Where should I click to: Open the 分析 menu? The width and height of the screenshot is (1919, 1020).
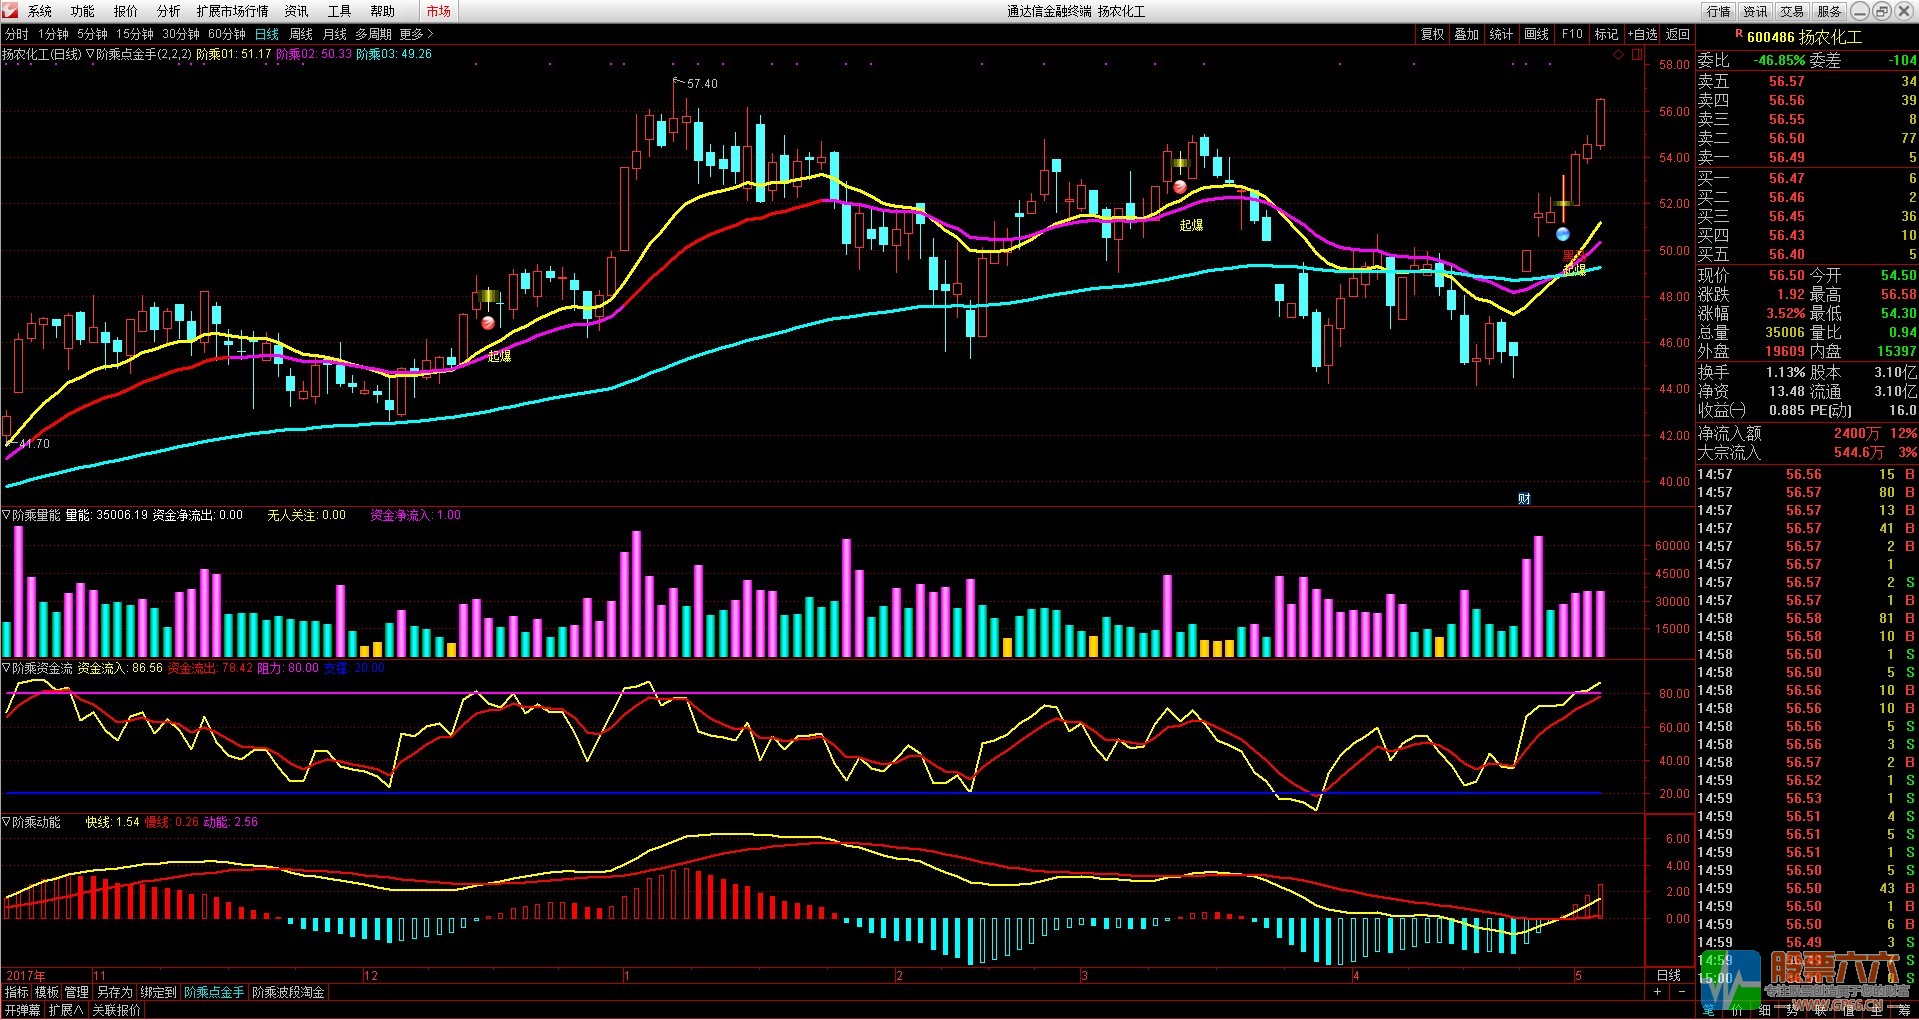click(x=168, y=11)
